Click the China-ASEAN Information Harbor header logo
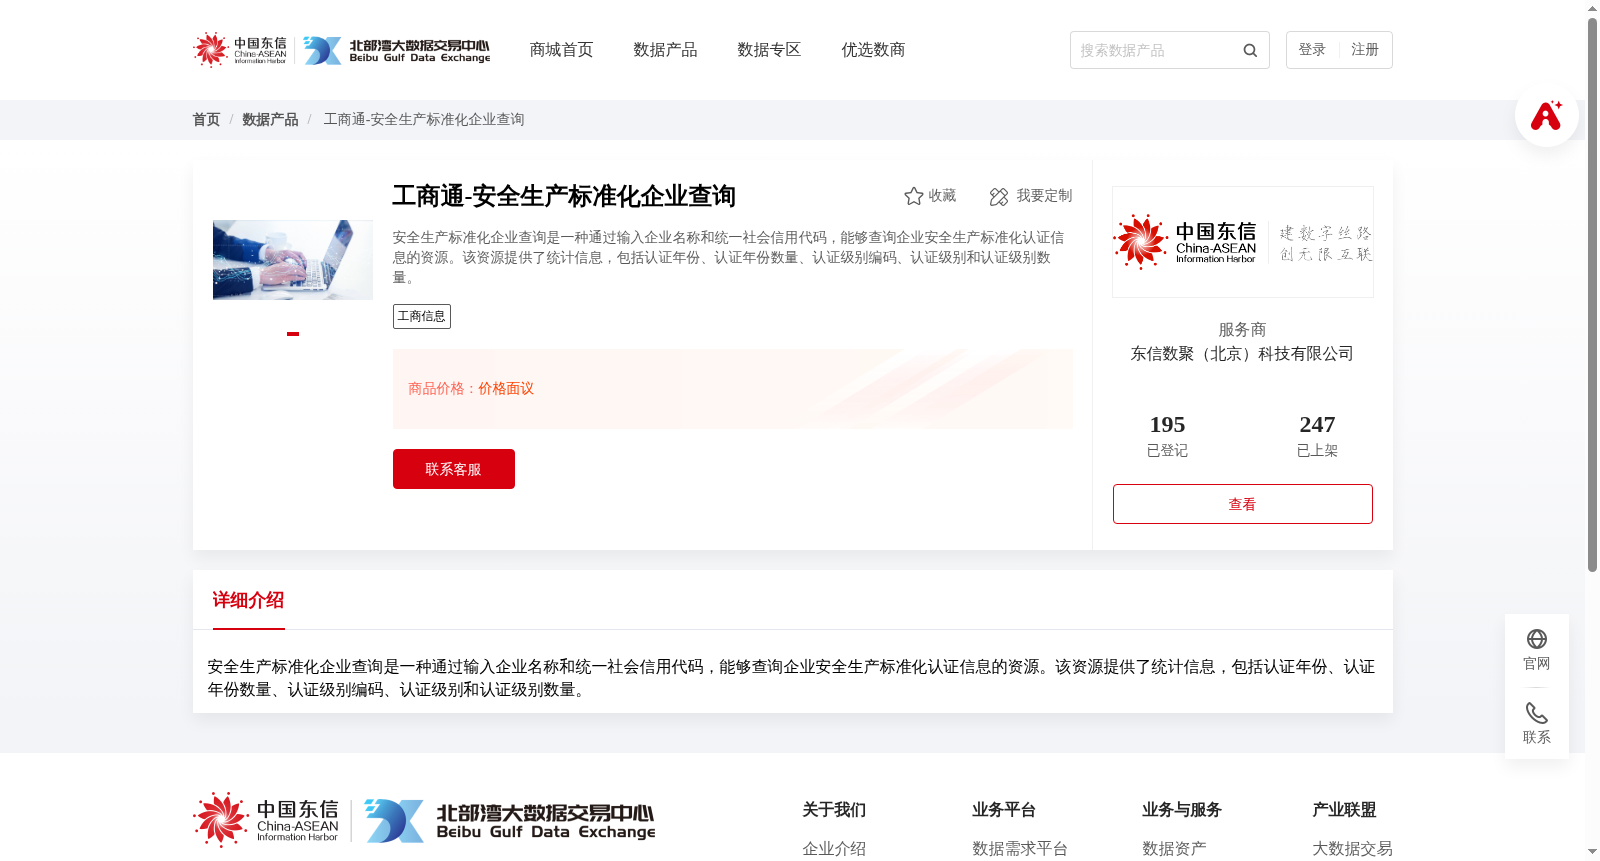 pos(240,50)
